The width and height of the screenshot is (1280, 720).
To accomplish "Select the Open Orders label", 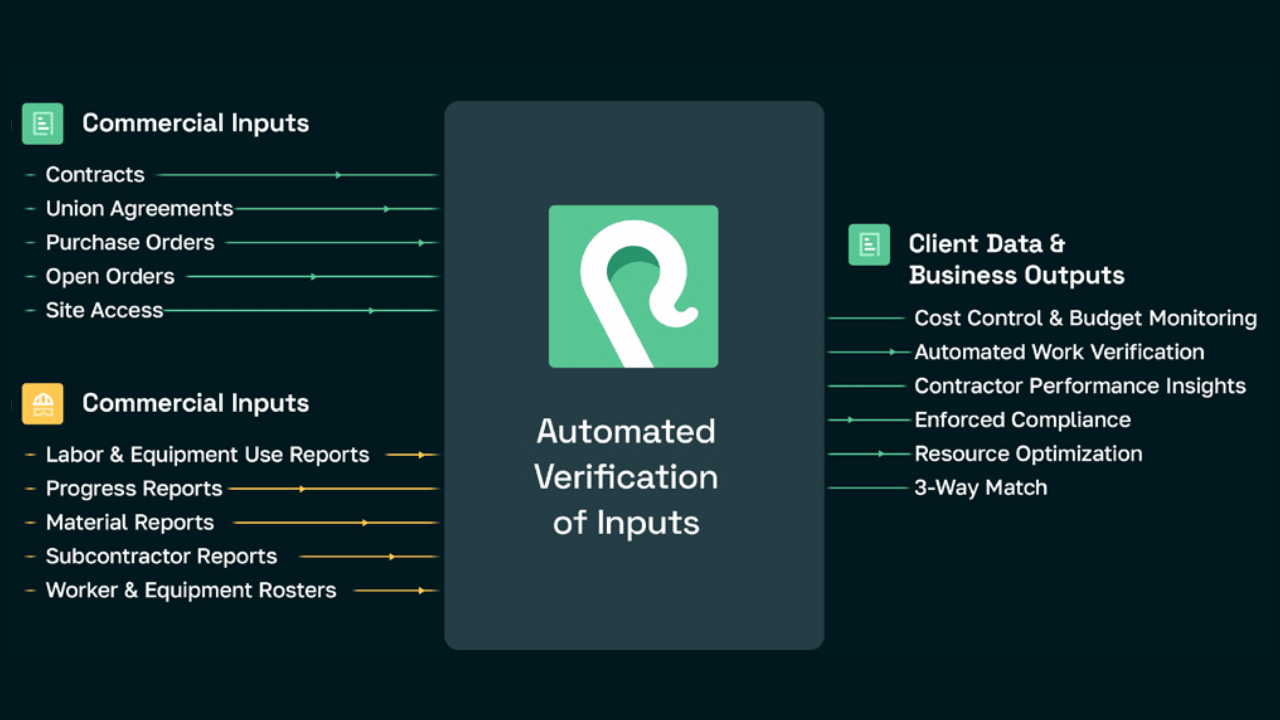I will tap(110, 277).
